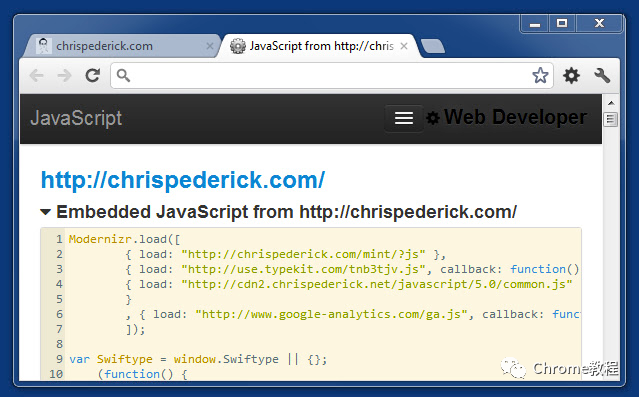Screen dimensions: 639x397
Task: Click the browser forward arrow
Action: point(64,75)
